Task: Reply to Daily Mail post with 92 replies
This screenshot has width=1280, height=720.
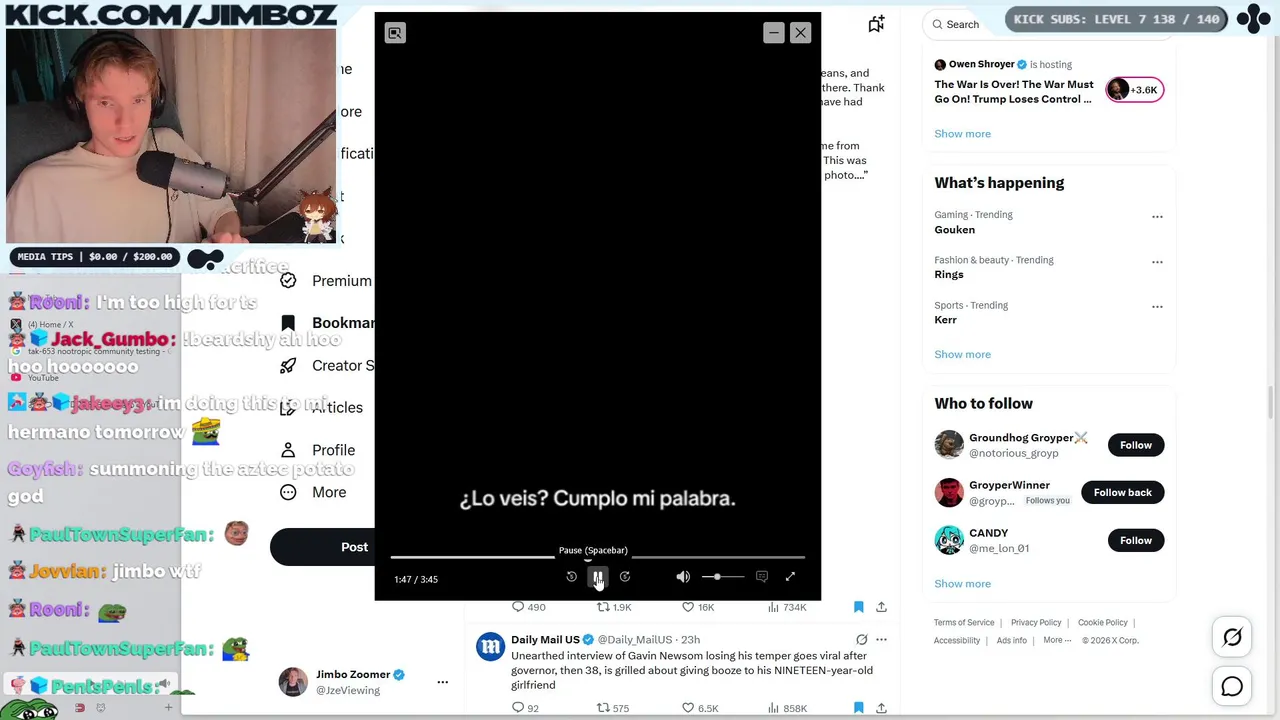Action: click(525, 708)
